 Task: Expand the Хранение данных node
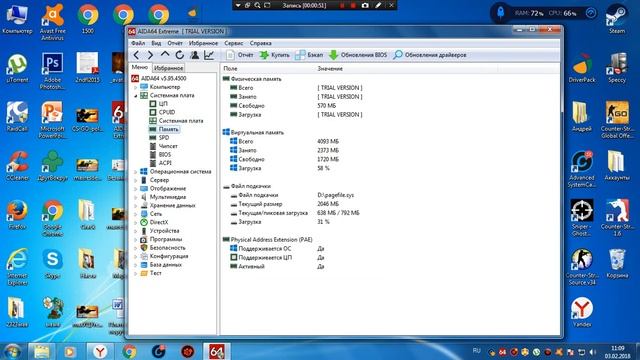tap(136, 206)
